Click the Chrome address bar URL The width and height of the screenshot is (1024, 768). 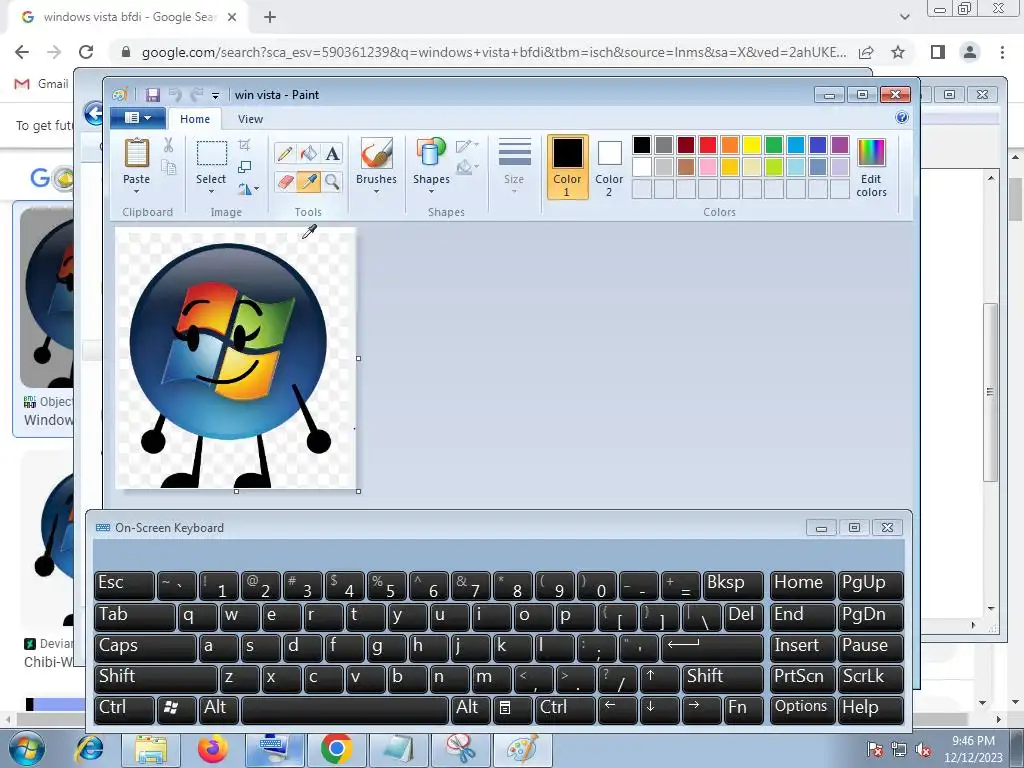(x=494, y=52)
